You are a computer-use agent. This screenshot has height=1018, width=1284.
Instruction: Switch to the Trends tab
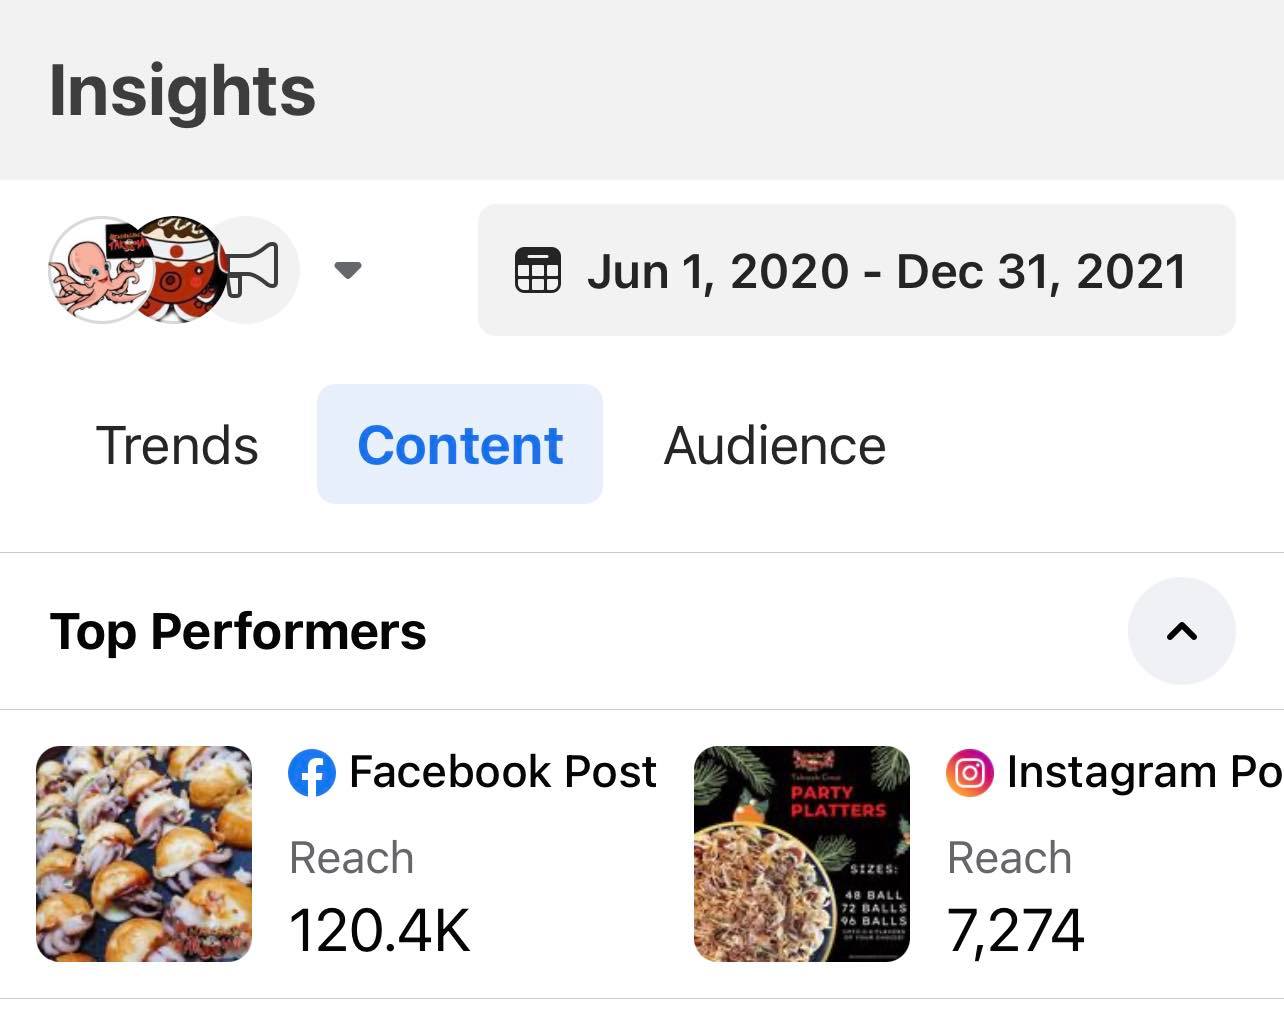pyautogui.click(x=177, y=445)
